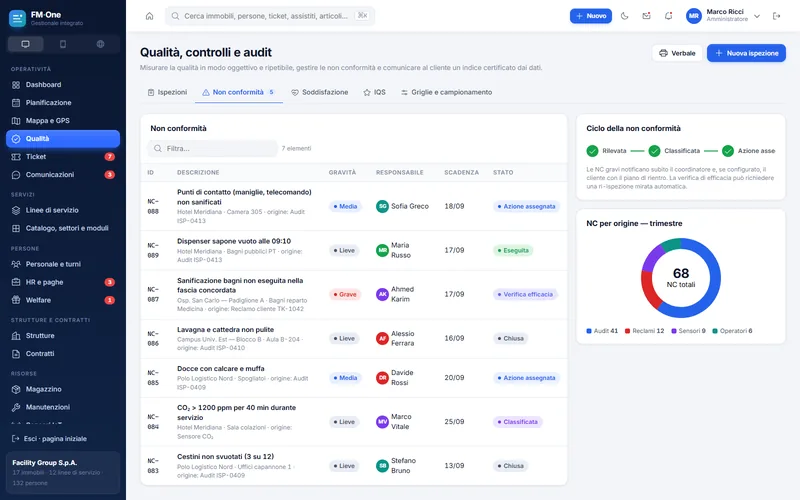The height and width of the screenshot is (500, 800).
Task: Open the IQS tab
Action: [374, 92]
